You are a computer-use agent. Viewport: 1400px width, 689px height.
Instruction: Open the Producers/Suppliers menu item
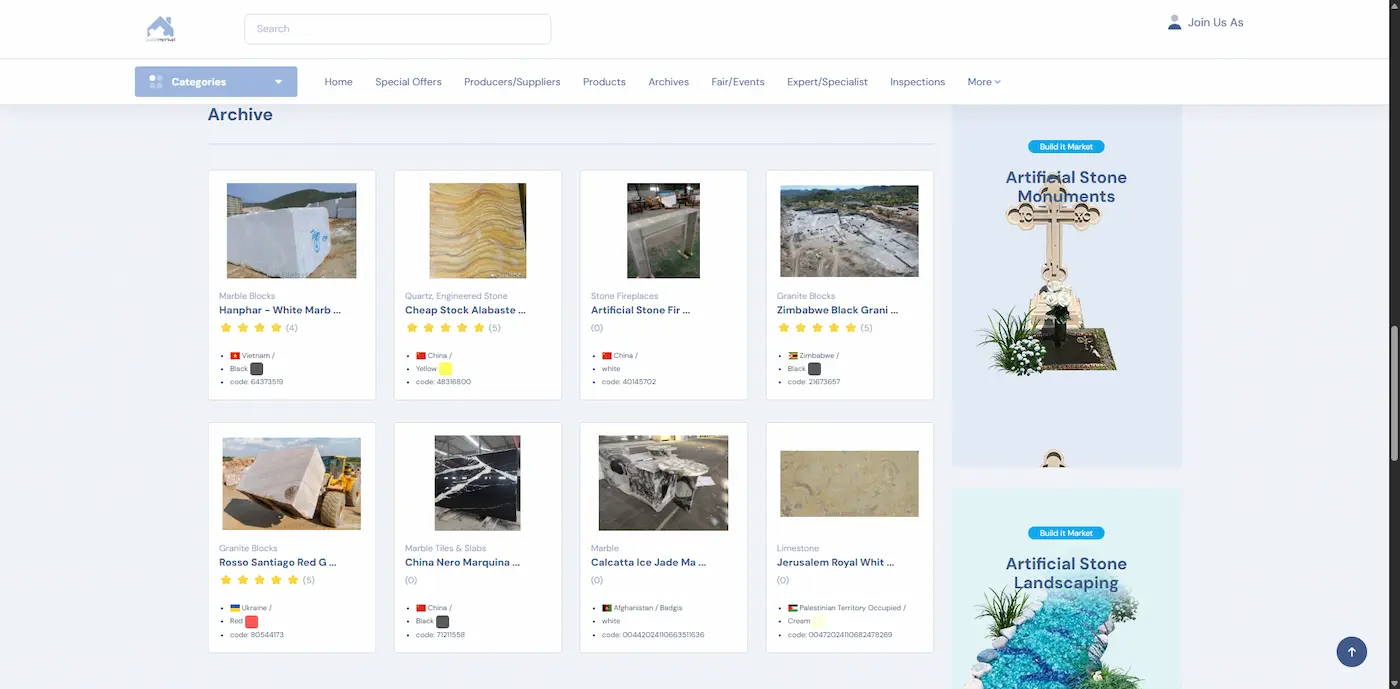click(x=512, y=82)
